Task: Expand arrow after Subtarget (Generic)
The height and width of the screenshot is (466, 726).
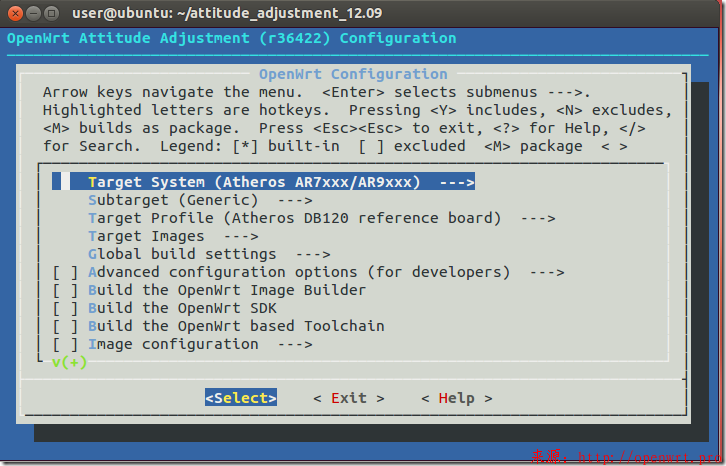Action: pyautogui.click(x=295, y=201)
